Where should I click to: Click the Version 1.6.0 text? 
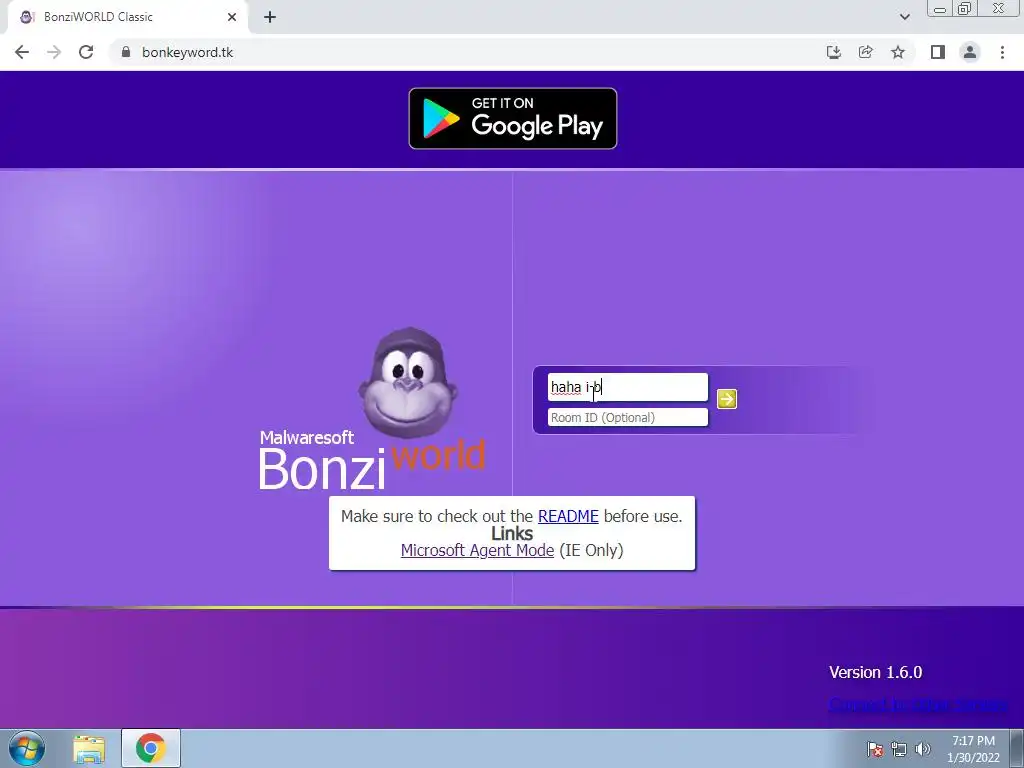(875, 672)
